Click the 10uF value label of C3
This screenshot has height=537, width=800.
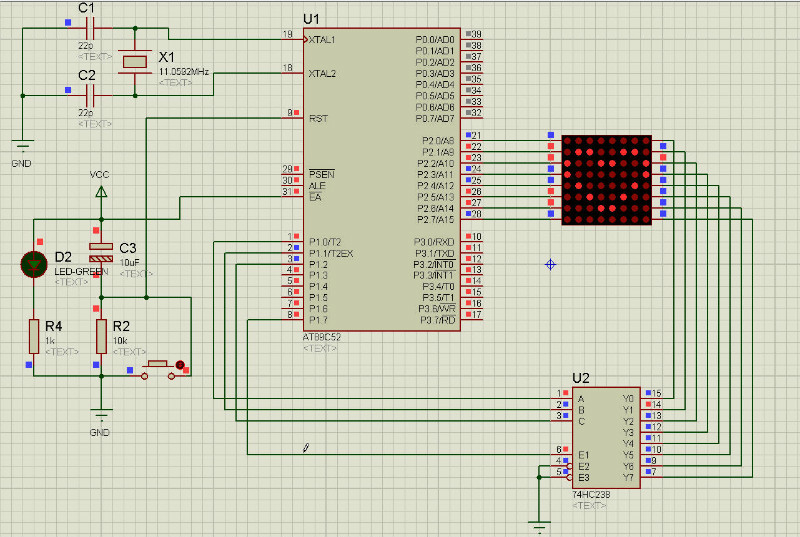click(130, 261)
